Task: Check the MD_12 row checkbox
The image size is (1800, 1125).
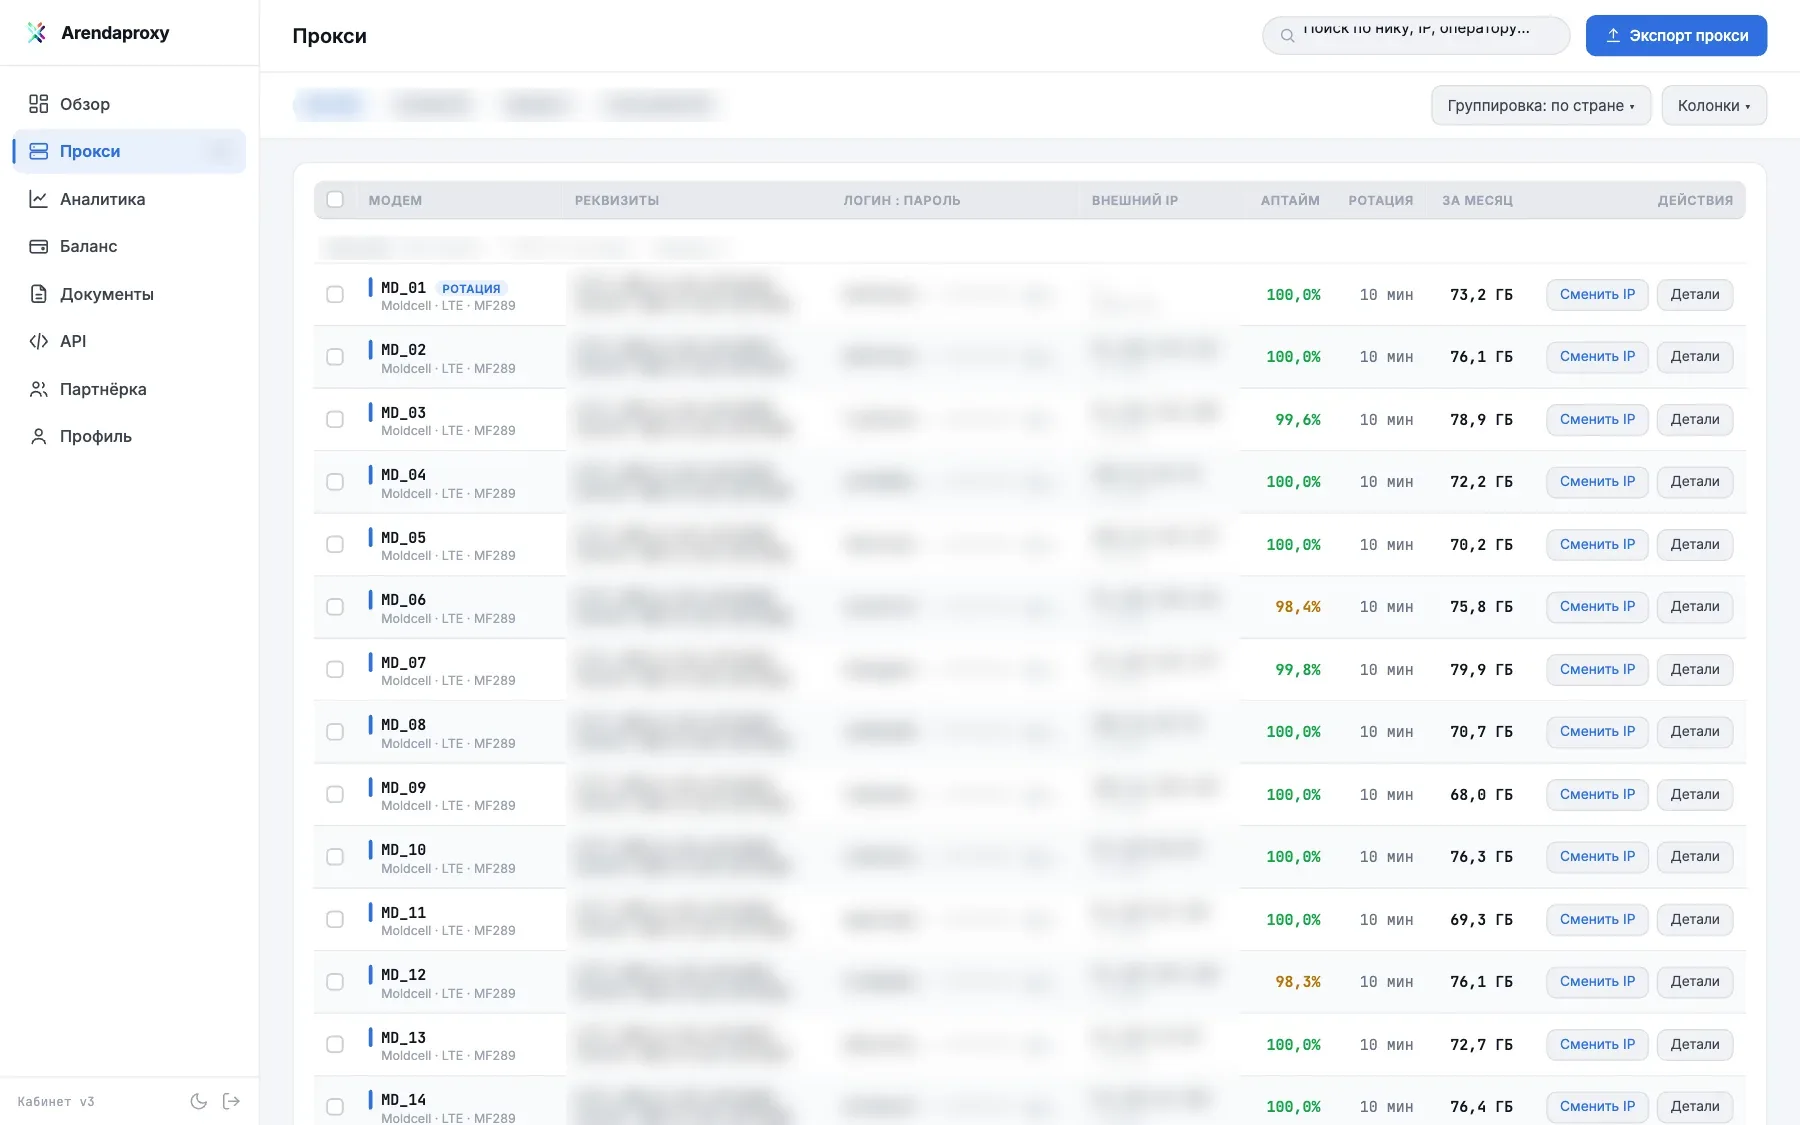Action: tap(335, 982)
